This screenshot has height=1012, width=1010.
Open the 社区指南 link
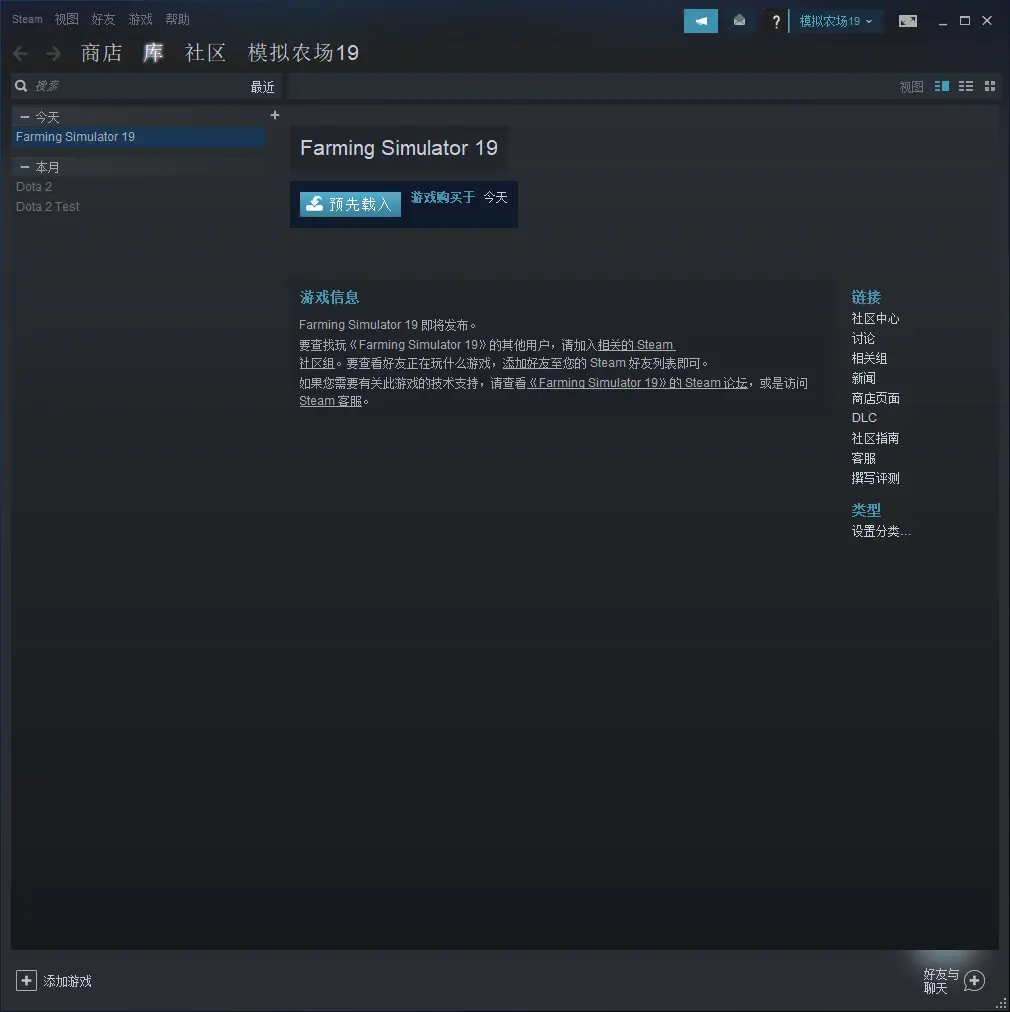pos(875,438)
